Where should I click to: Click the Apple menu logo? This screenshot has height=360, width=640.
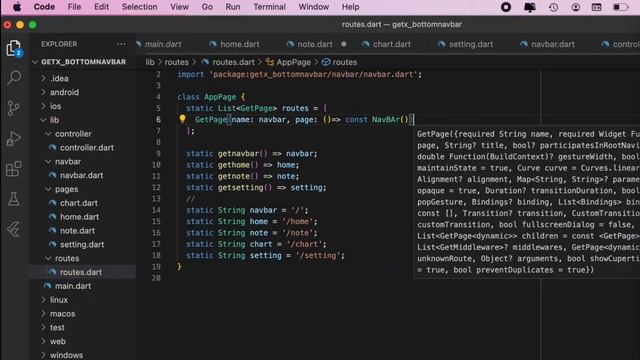(x=17, y=7)
